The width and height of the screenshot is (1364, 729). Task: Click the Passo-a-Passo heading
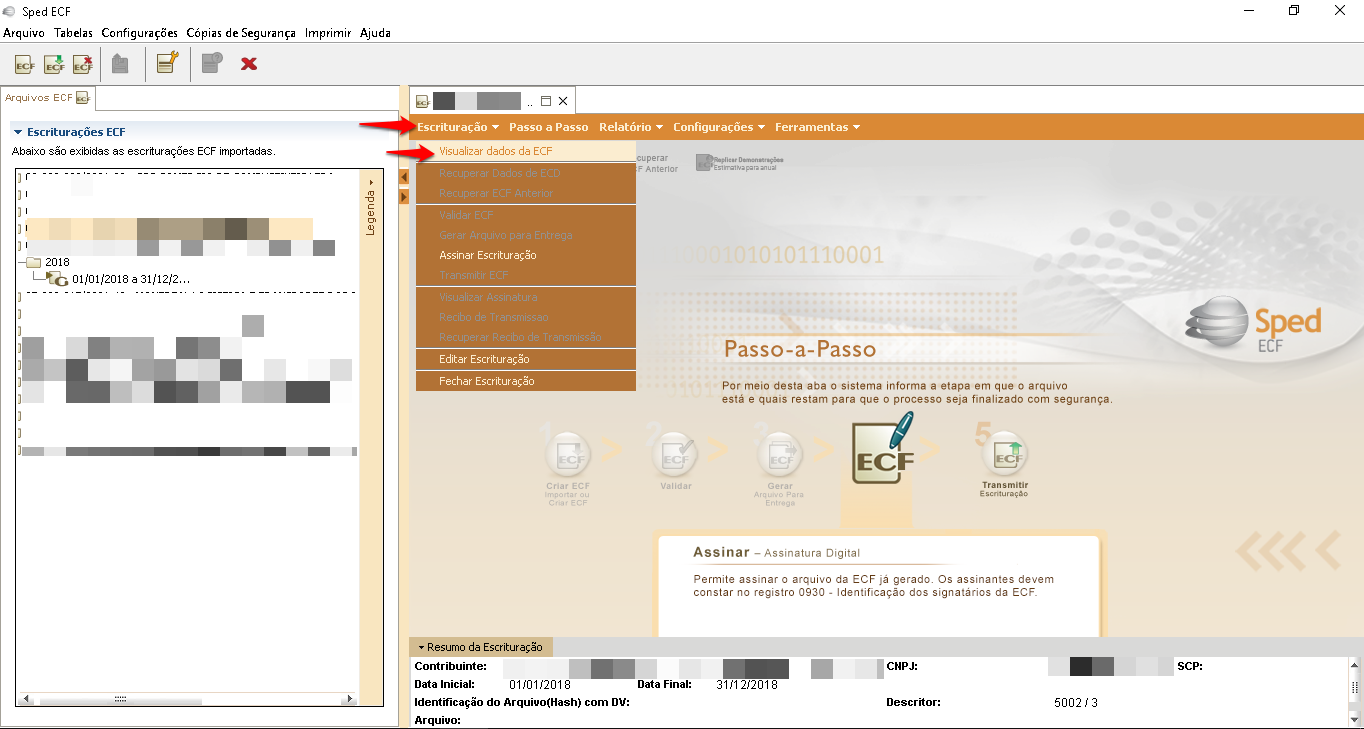click(800, 350)
